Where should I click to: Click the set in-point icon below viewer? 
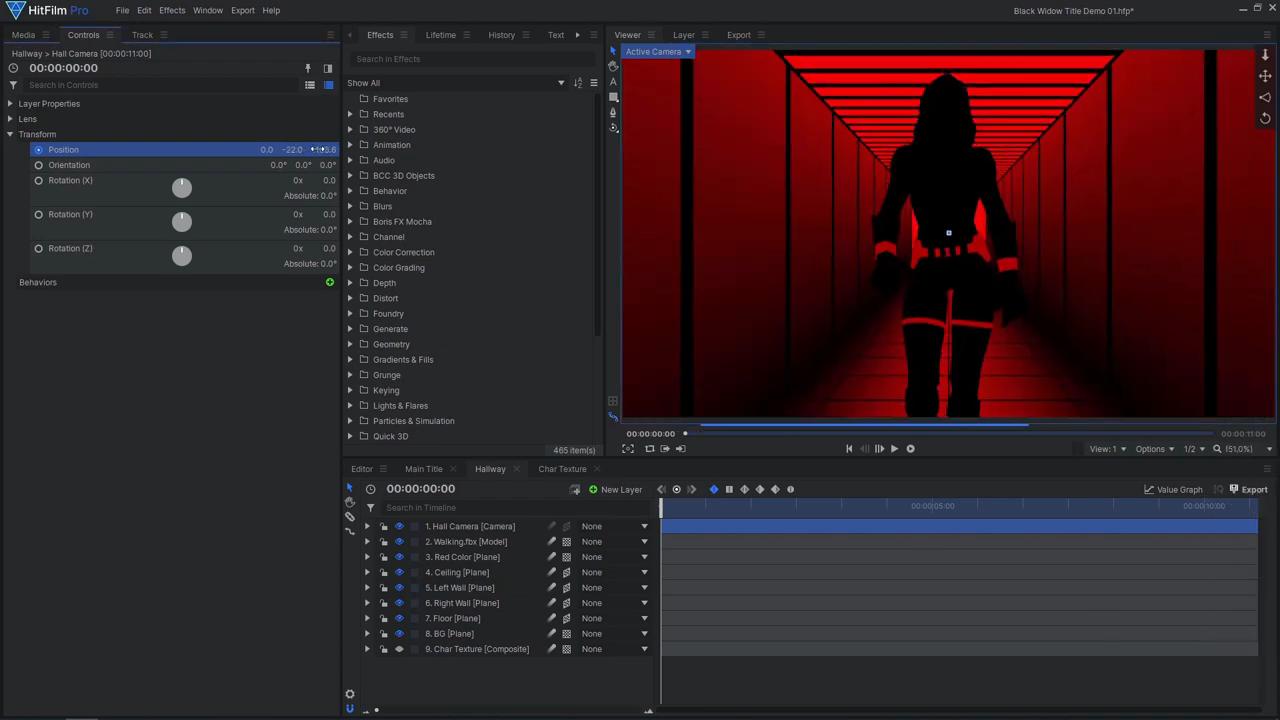(665, 449)
